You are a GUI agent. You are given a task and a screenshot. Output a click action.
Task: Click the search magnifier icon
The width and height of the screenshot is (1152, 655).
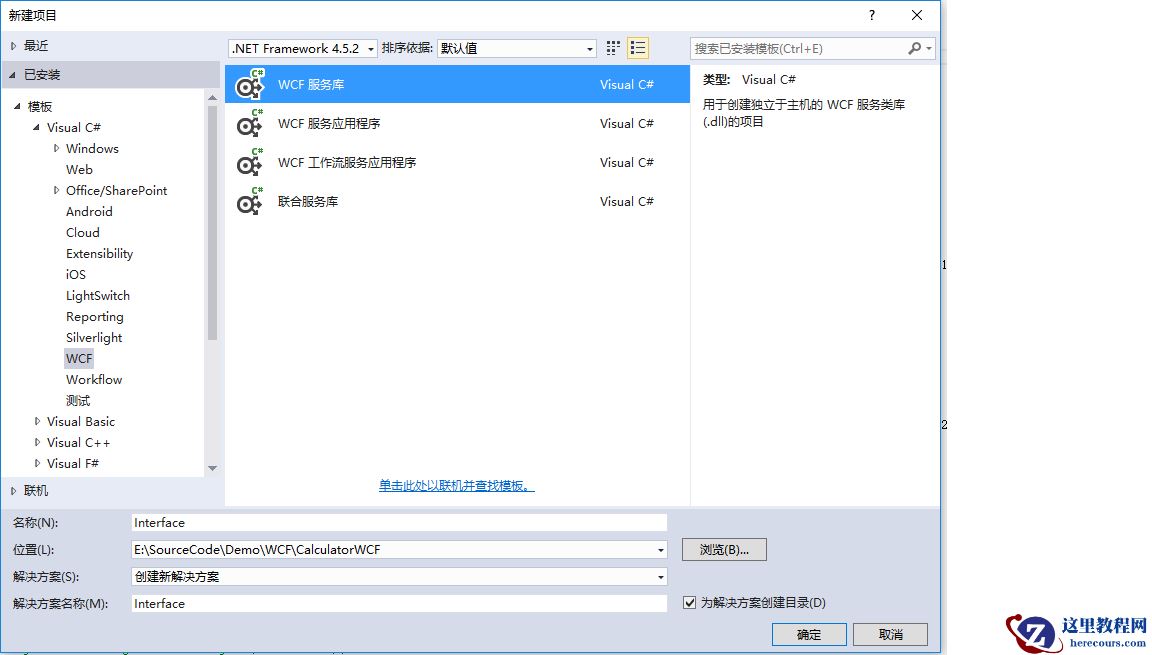(x=914, y=48)
